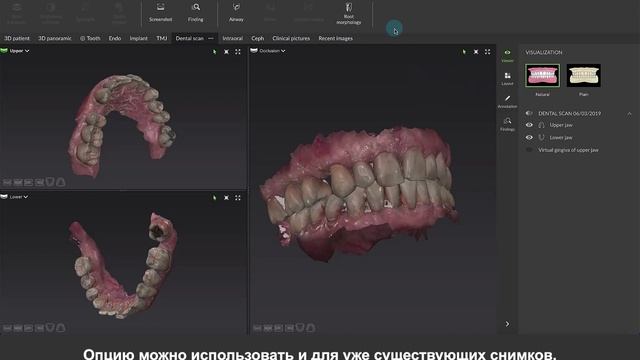Activate the green pointer in the Lower viewport
Screen dimensions: 640x360
pos(215,198)
